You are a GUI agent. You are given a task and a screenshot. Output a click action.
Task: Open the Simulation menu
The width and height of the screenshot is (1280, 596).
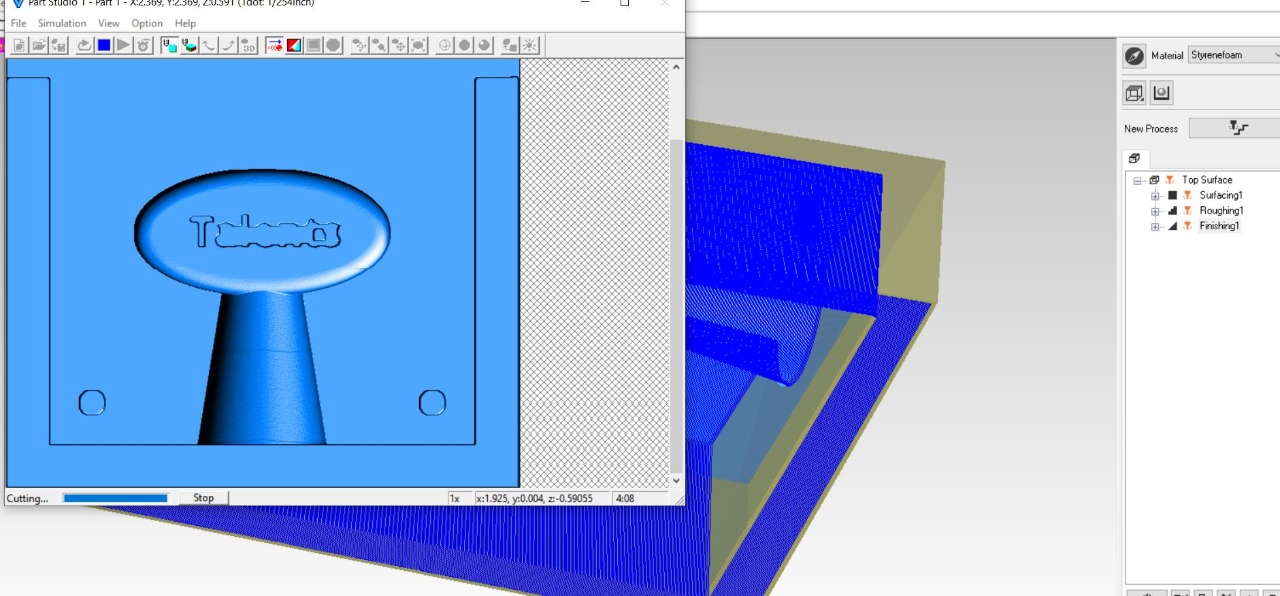click(x=62, y=23)
